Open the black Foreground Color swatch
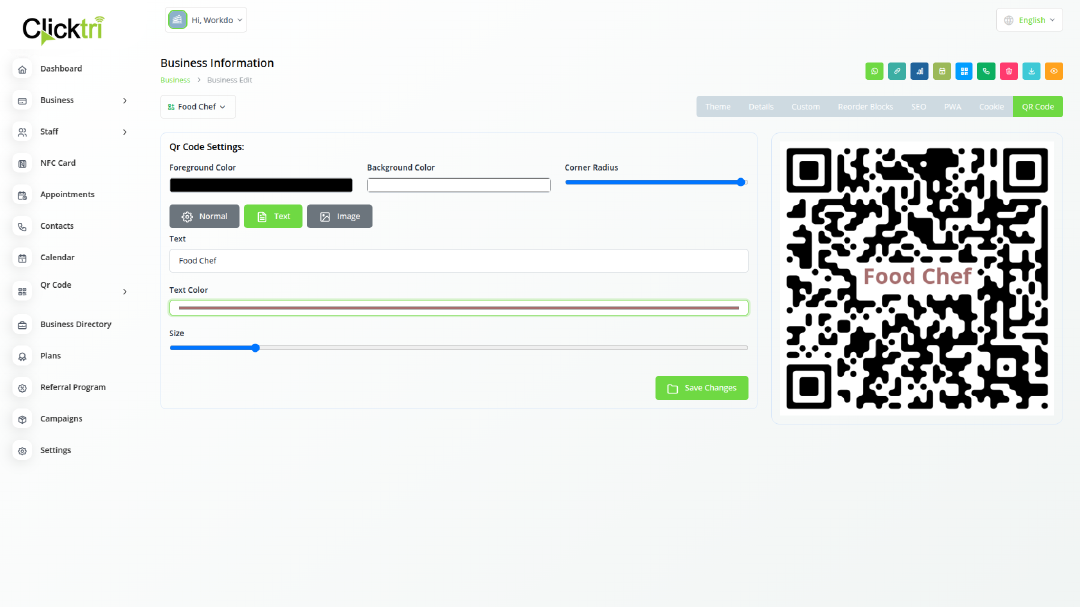The width and height of the screenshot is (1080, 607). (261, 185)
